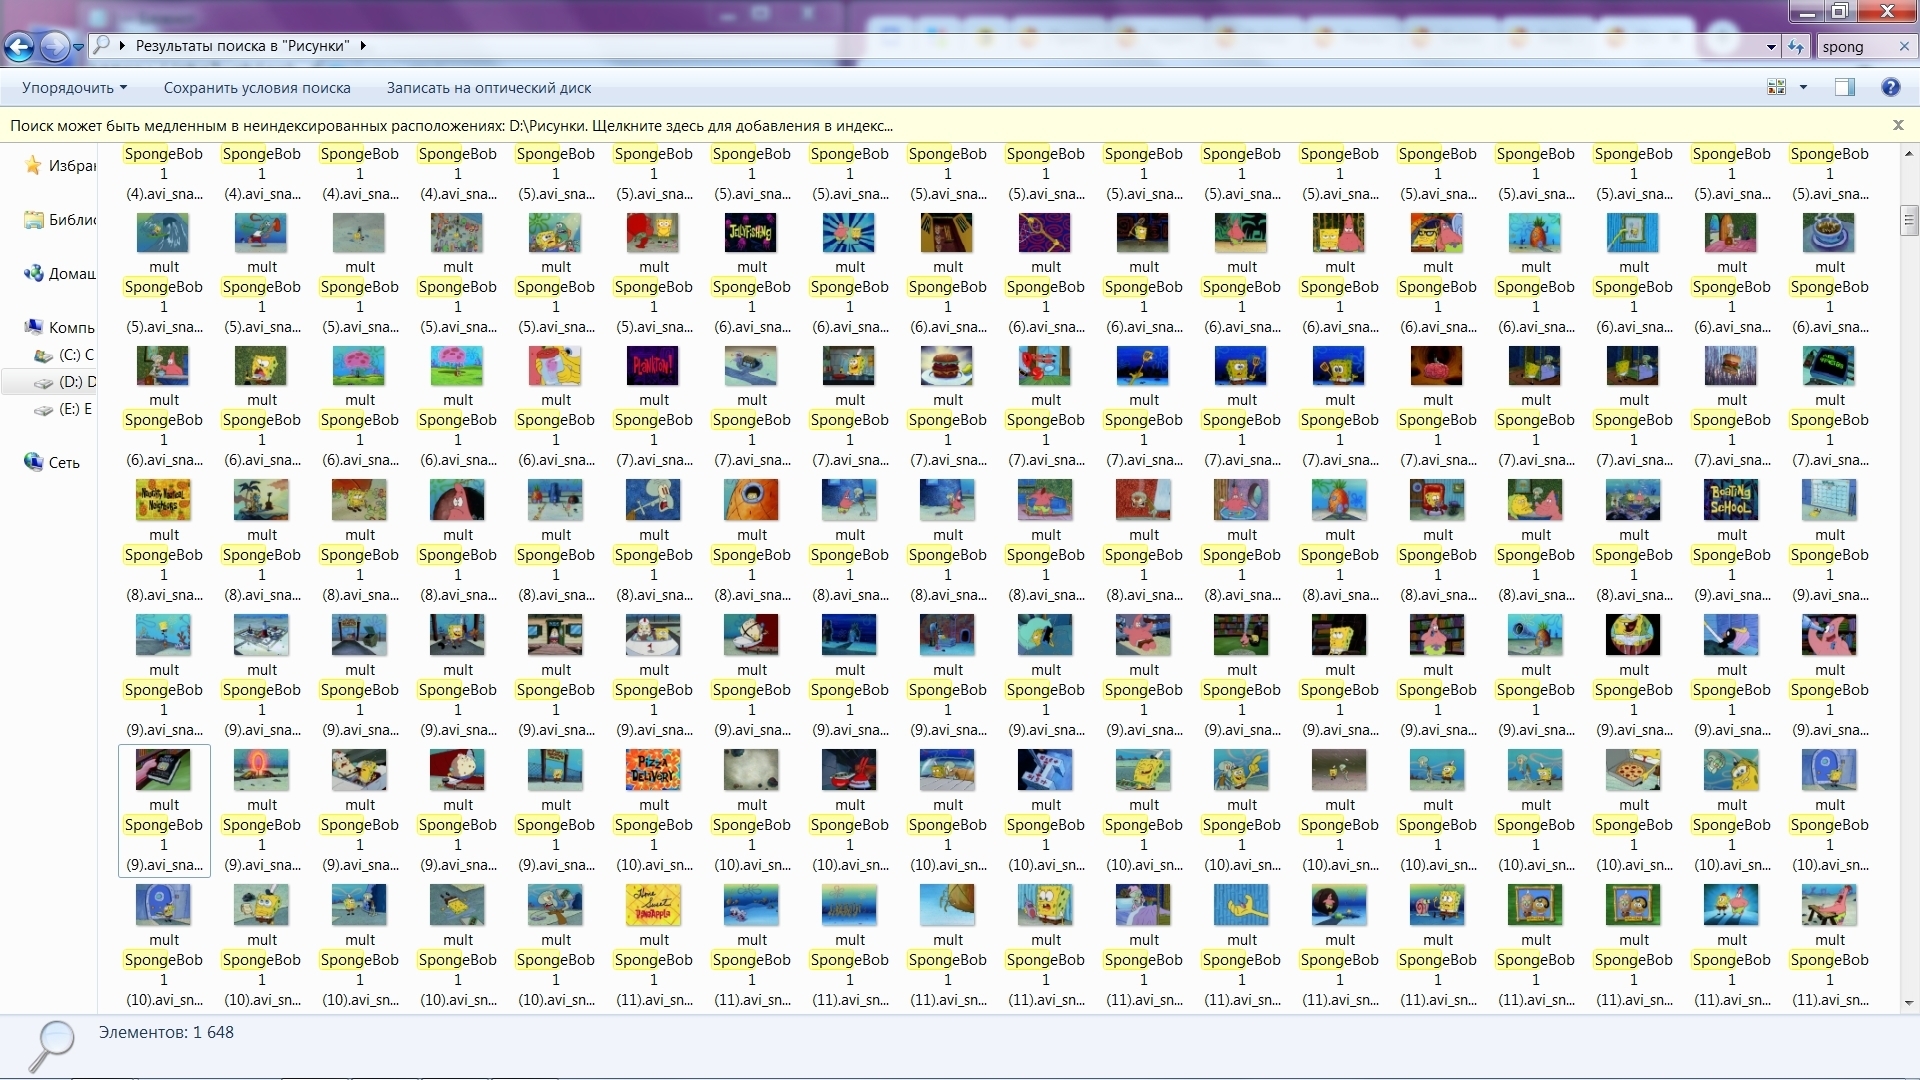This screenshot has height=1080, width=1920.
Task: Expand the address bar history dropdown
Action: (x=1771, y=46)
